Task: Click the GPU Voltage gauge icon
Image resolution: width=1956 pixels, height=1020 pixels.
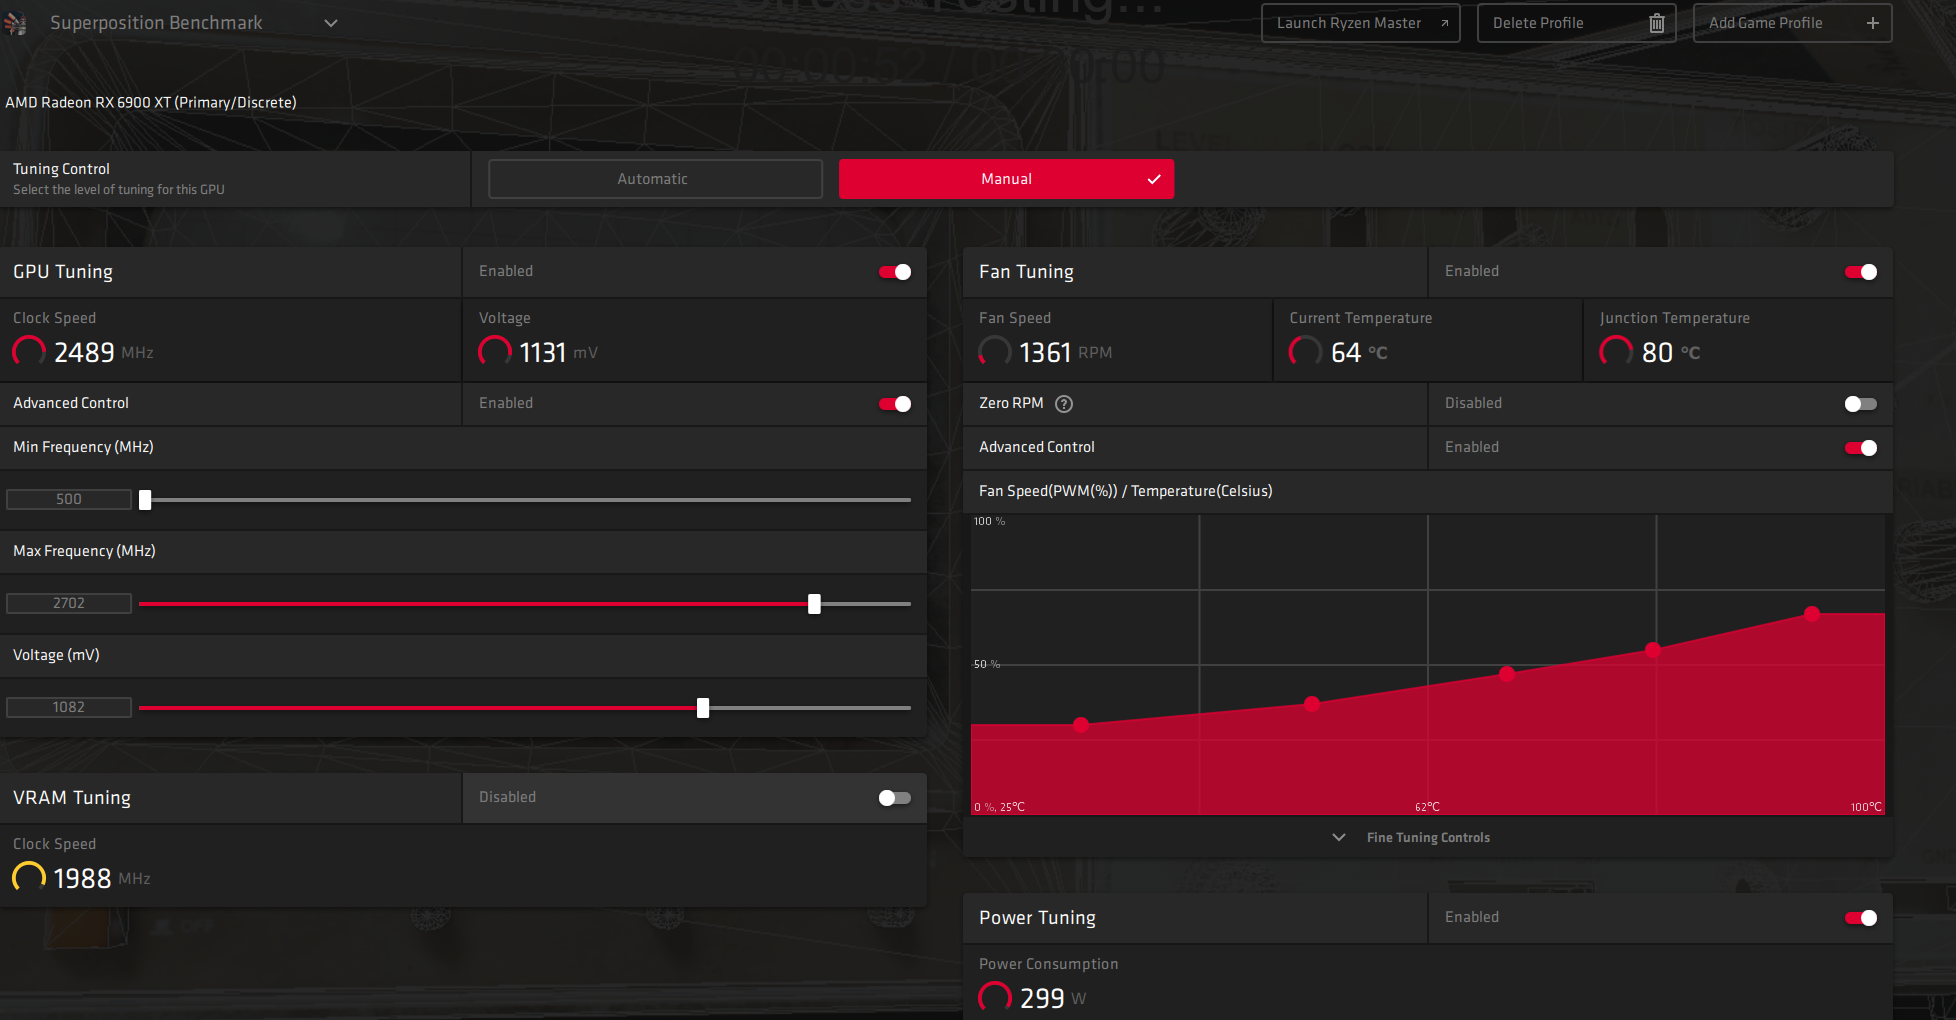Action: pos(495,352)
